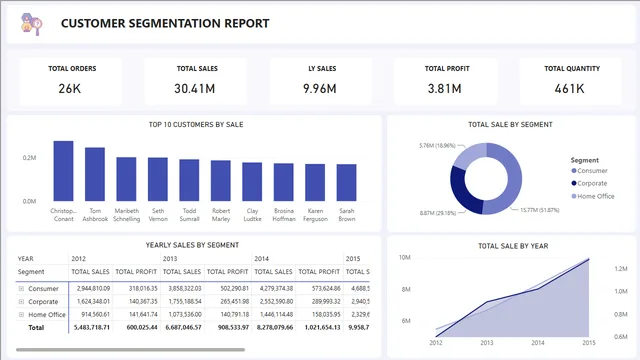Expand the Consumer segment row
The width and height of the screenshot is (640, 360).
(21, 289)
